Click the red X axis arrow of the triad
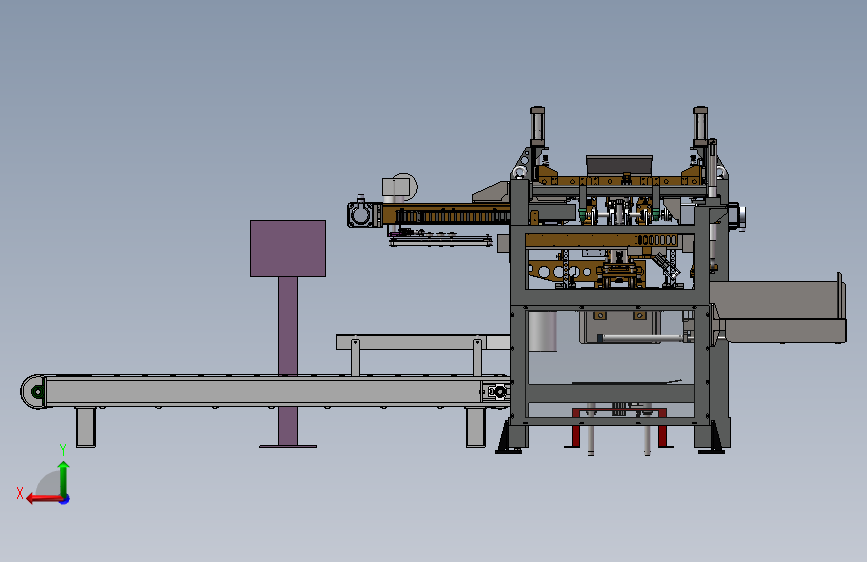This screenshot has height=562, width=867. 44,499
